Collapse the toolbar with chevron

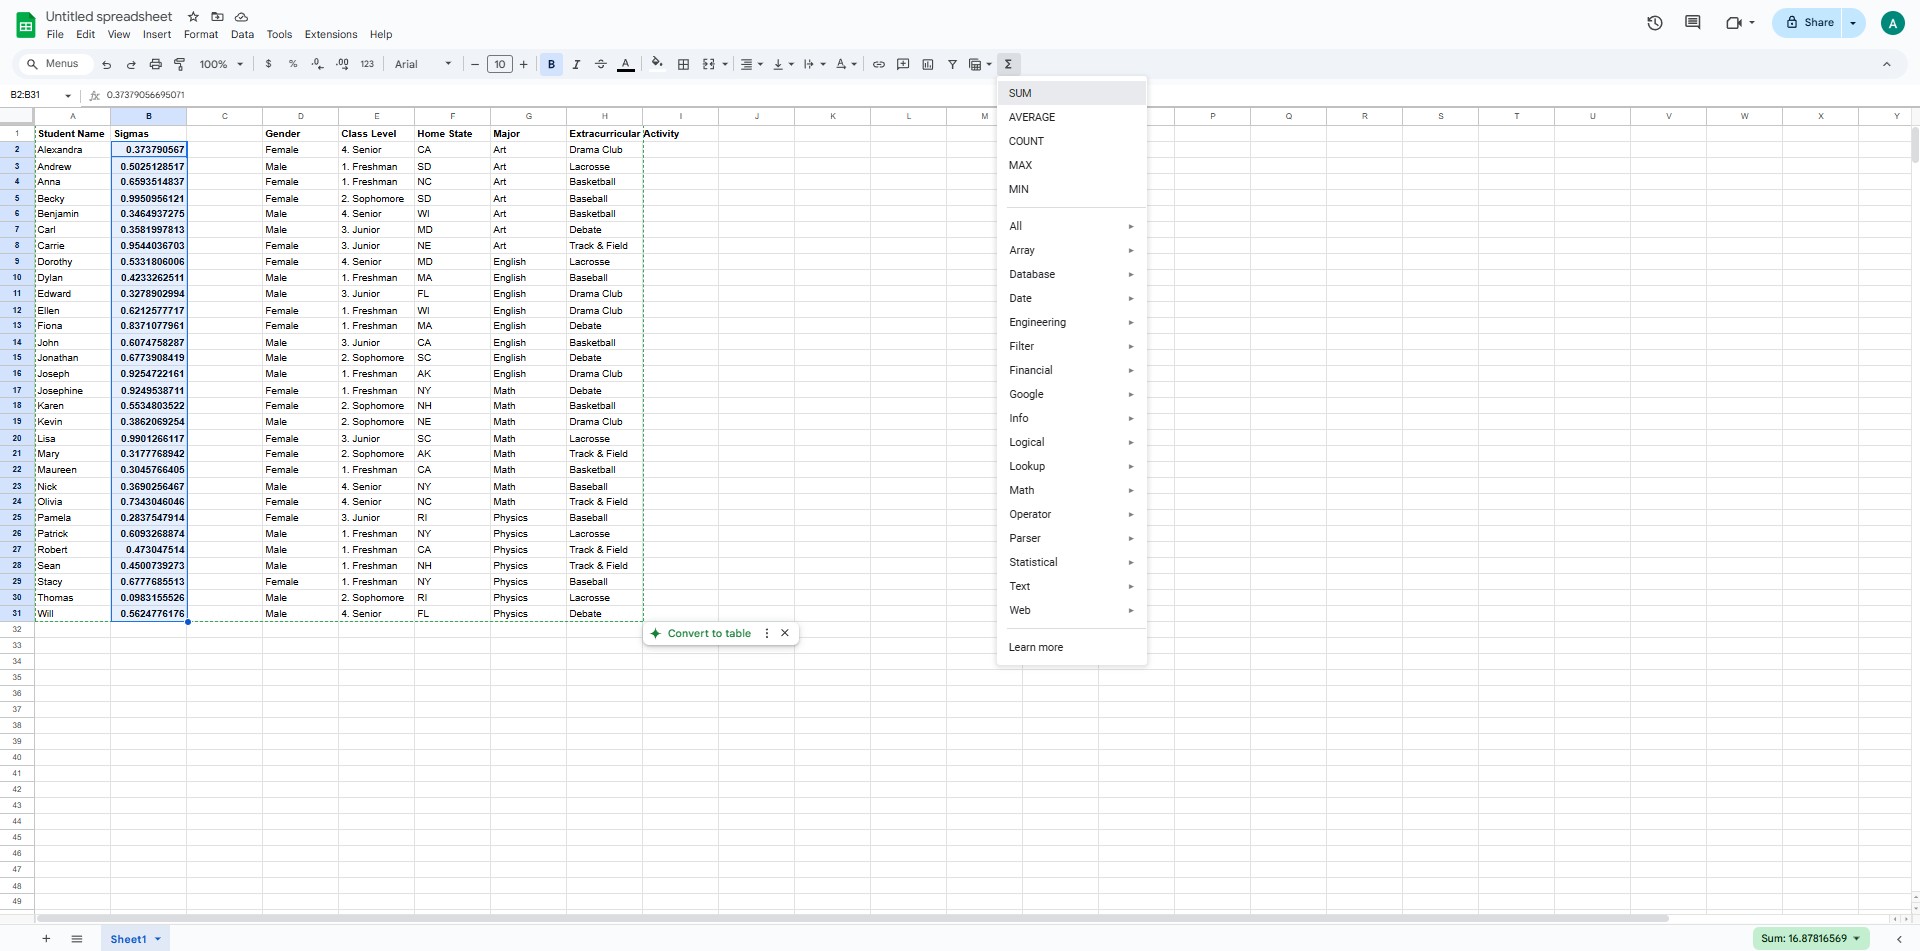1887,64
